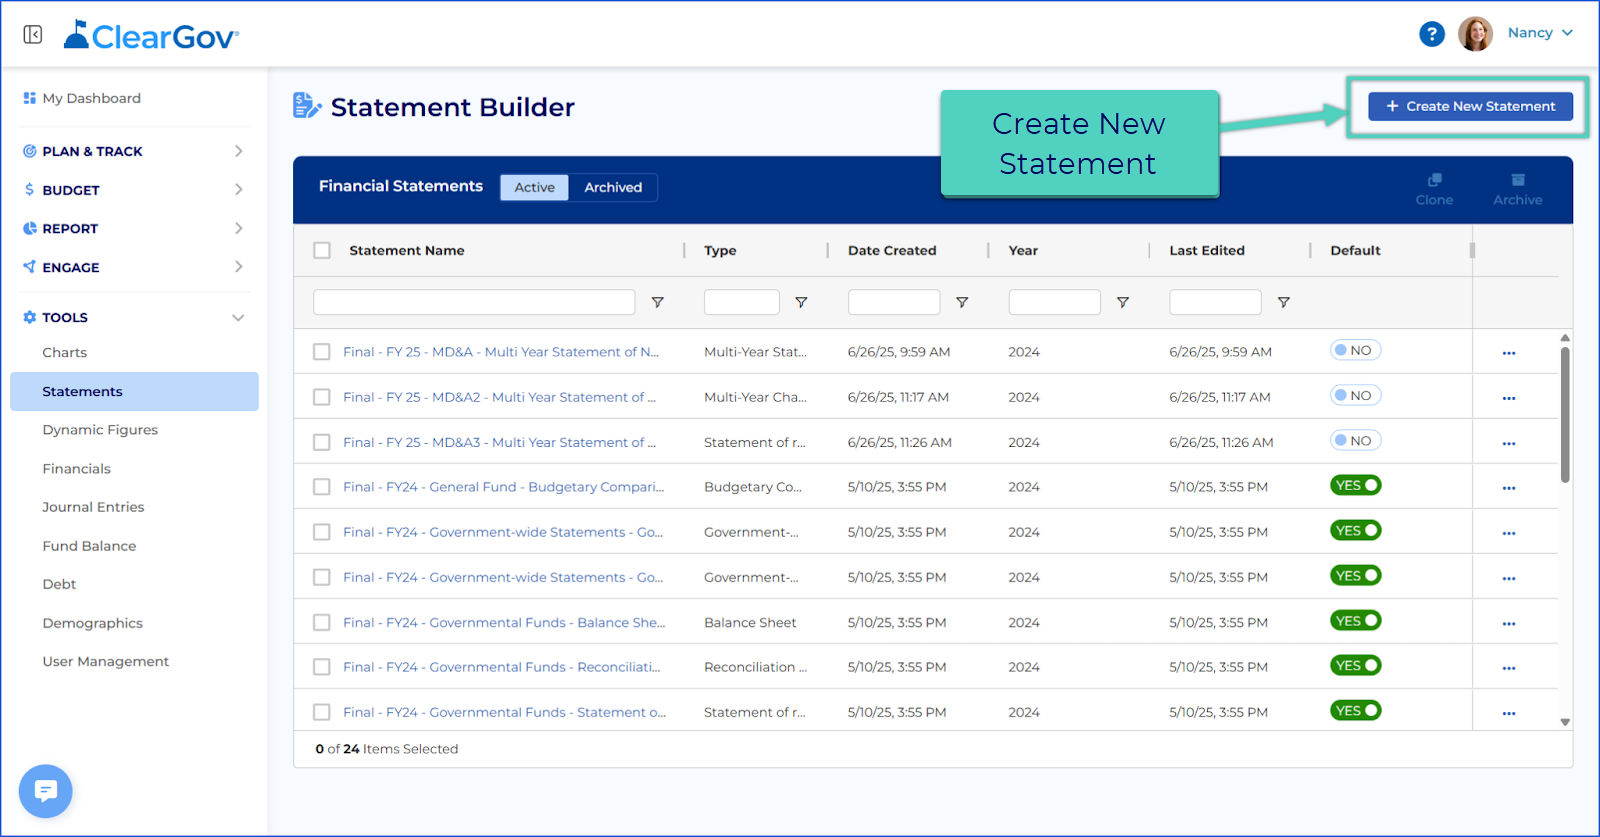The height and width of the screenshot is (837, 1600).
Task: Select checkbox for General Fund Budgetary row
Action: tap(322, 487)
